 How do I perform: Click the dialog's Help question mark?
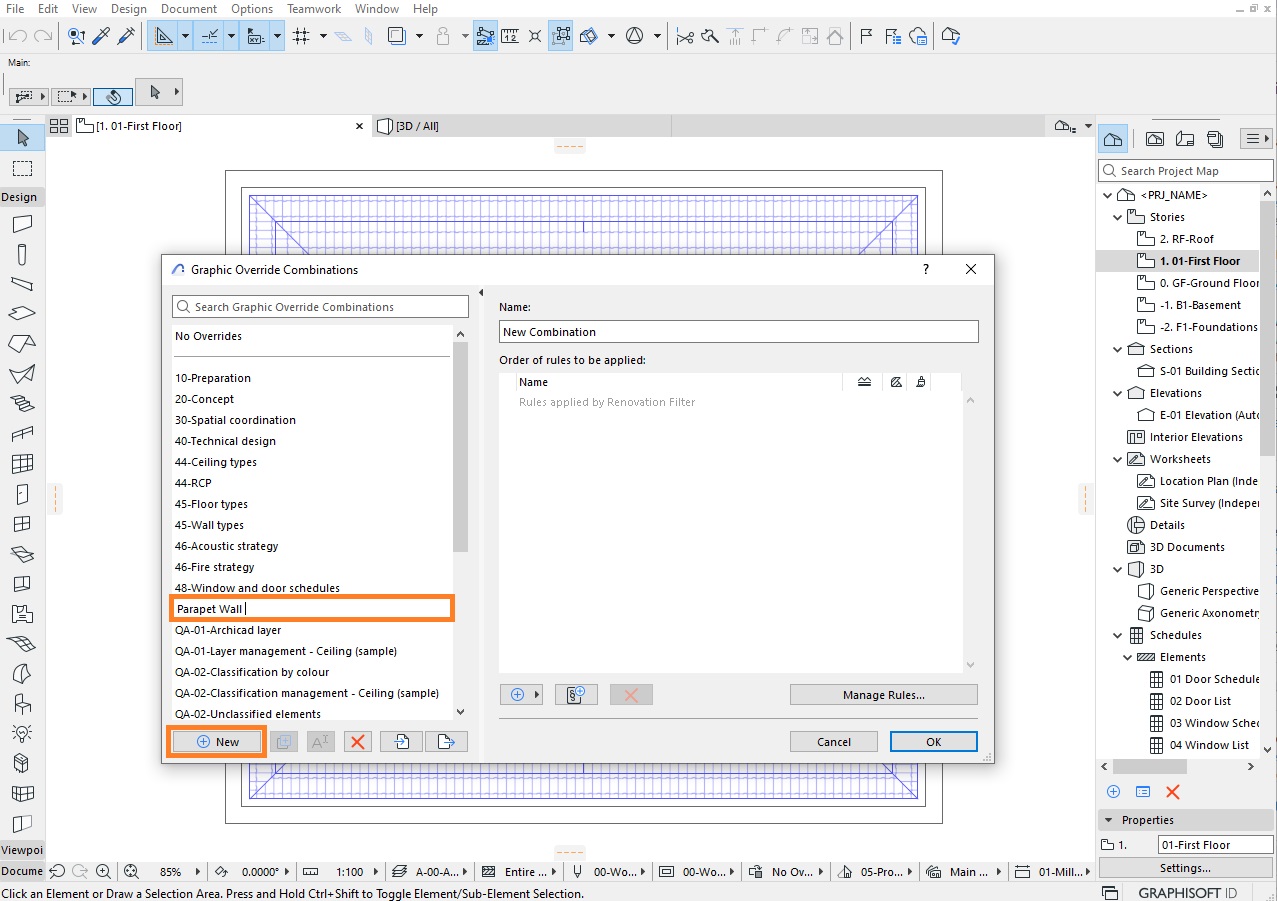926,269
